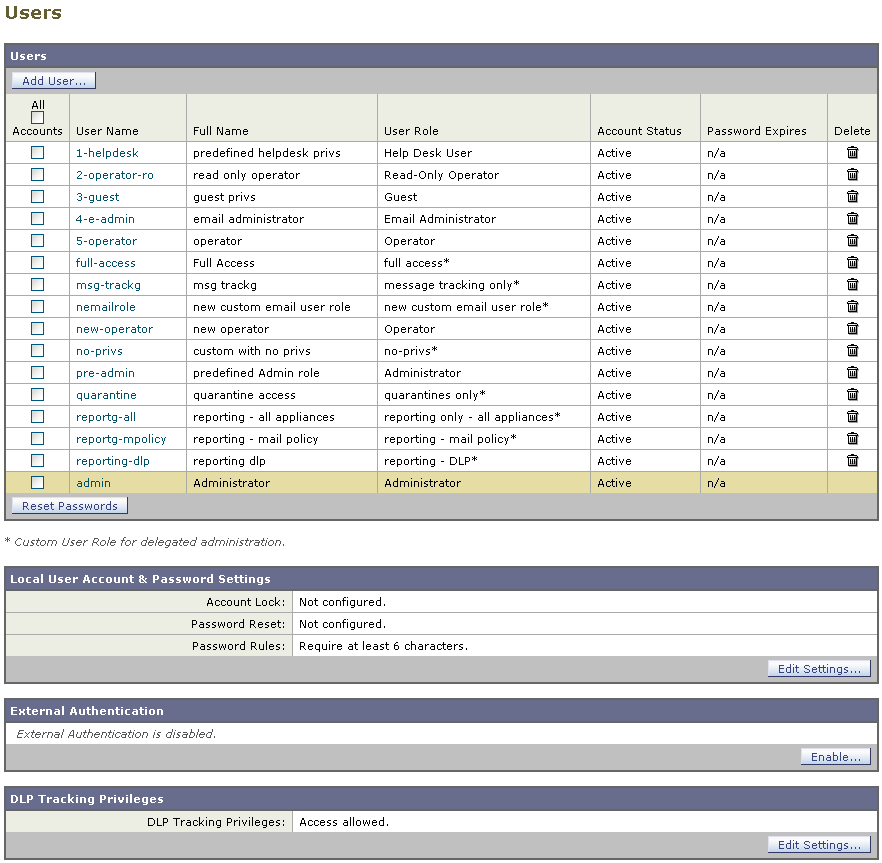This screenshot has height=863, width=882.
Task: Edit Local User Account & Password Settings
Action: click(819, 668)
